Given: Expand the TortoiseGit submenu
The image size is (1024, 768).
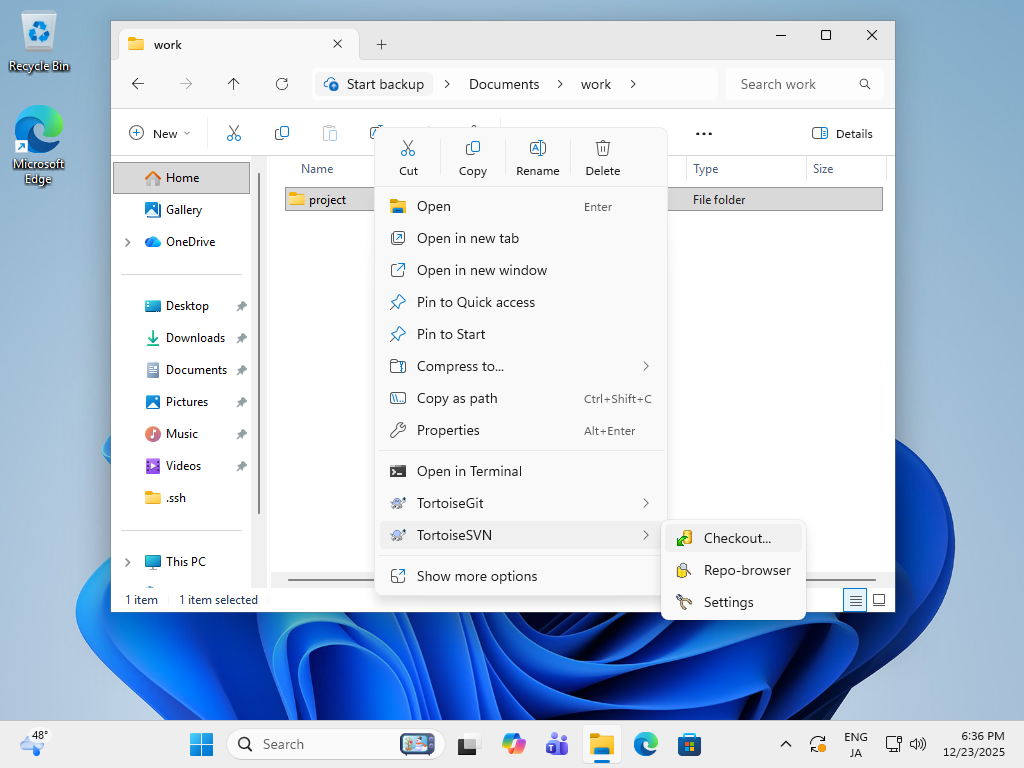Looking at the screenshot, I should coord(520,503).
